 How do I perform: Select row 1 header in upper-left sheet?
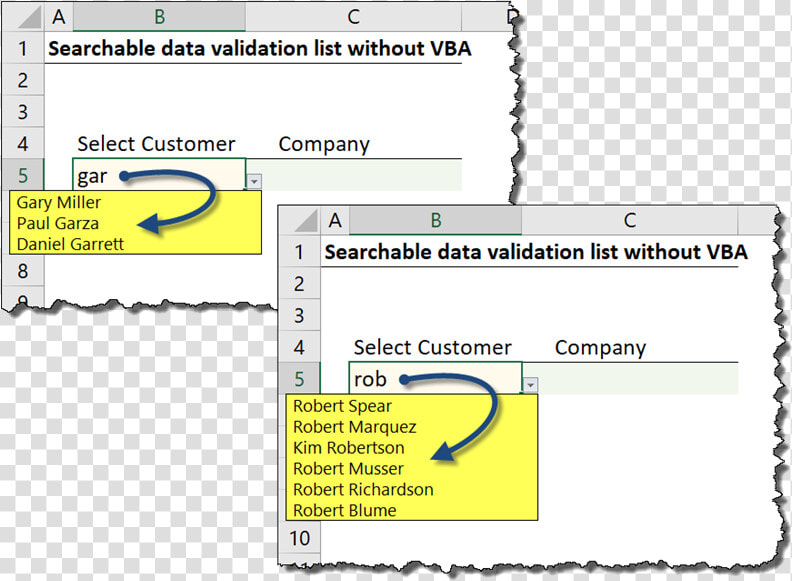tap(23, 49)
